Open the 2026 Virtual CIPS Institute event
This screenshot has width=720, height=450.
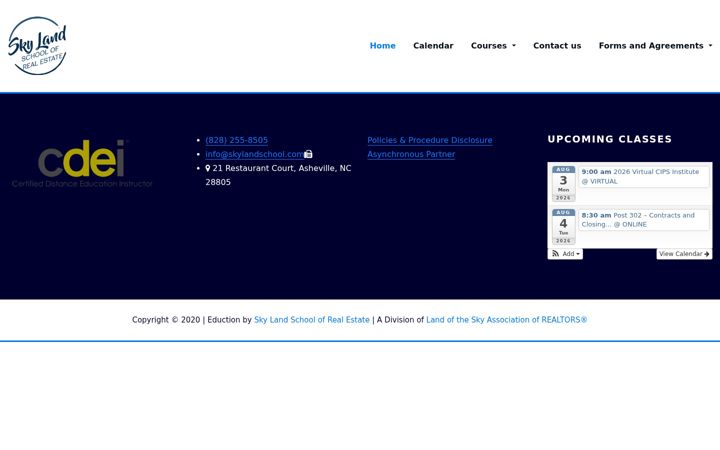pos(644,176)
